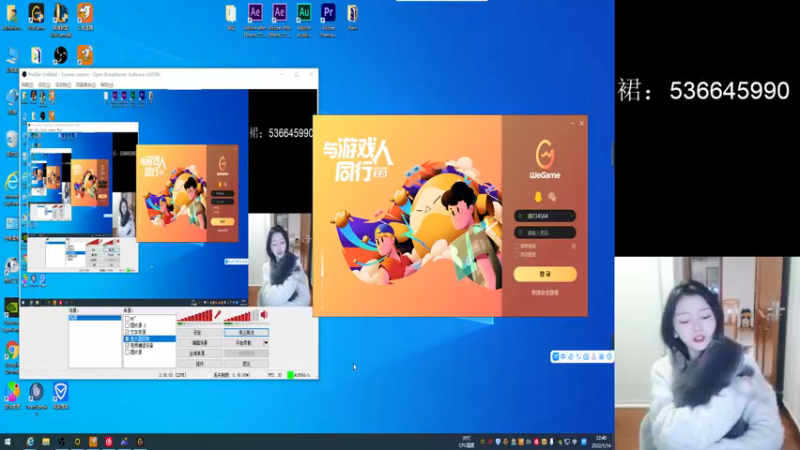The width and height of the screenshot is (800, 450).
Task: Open the Internet Explorer desktop icon
Action: click(12, 188)
